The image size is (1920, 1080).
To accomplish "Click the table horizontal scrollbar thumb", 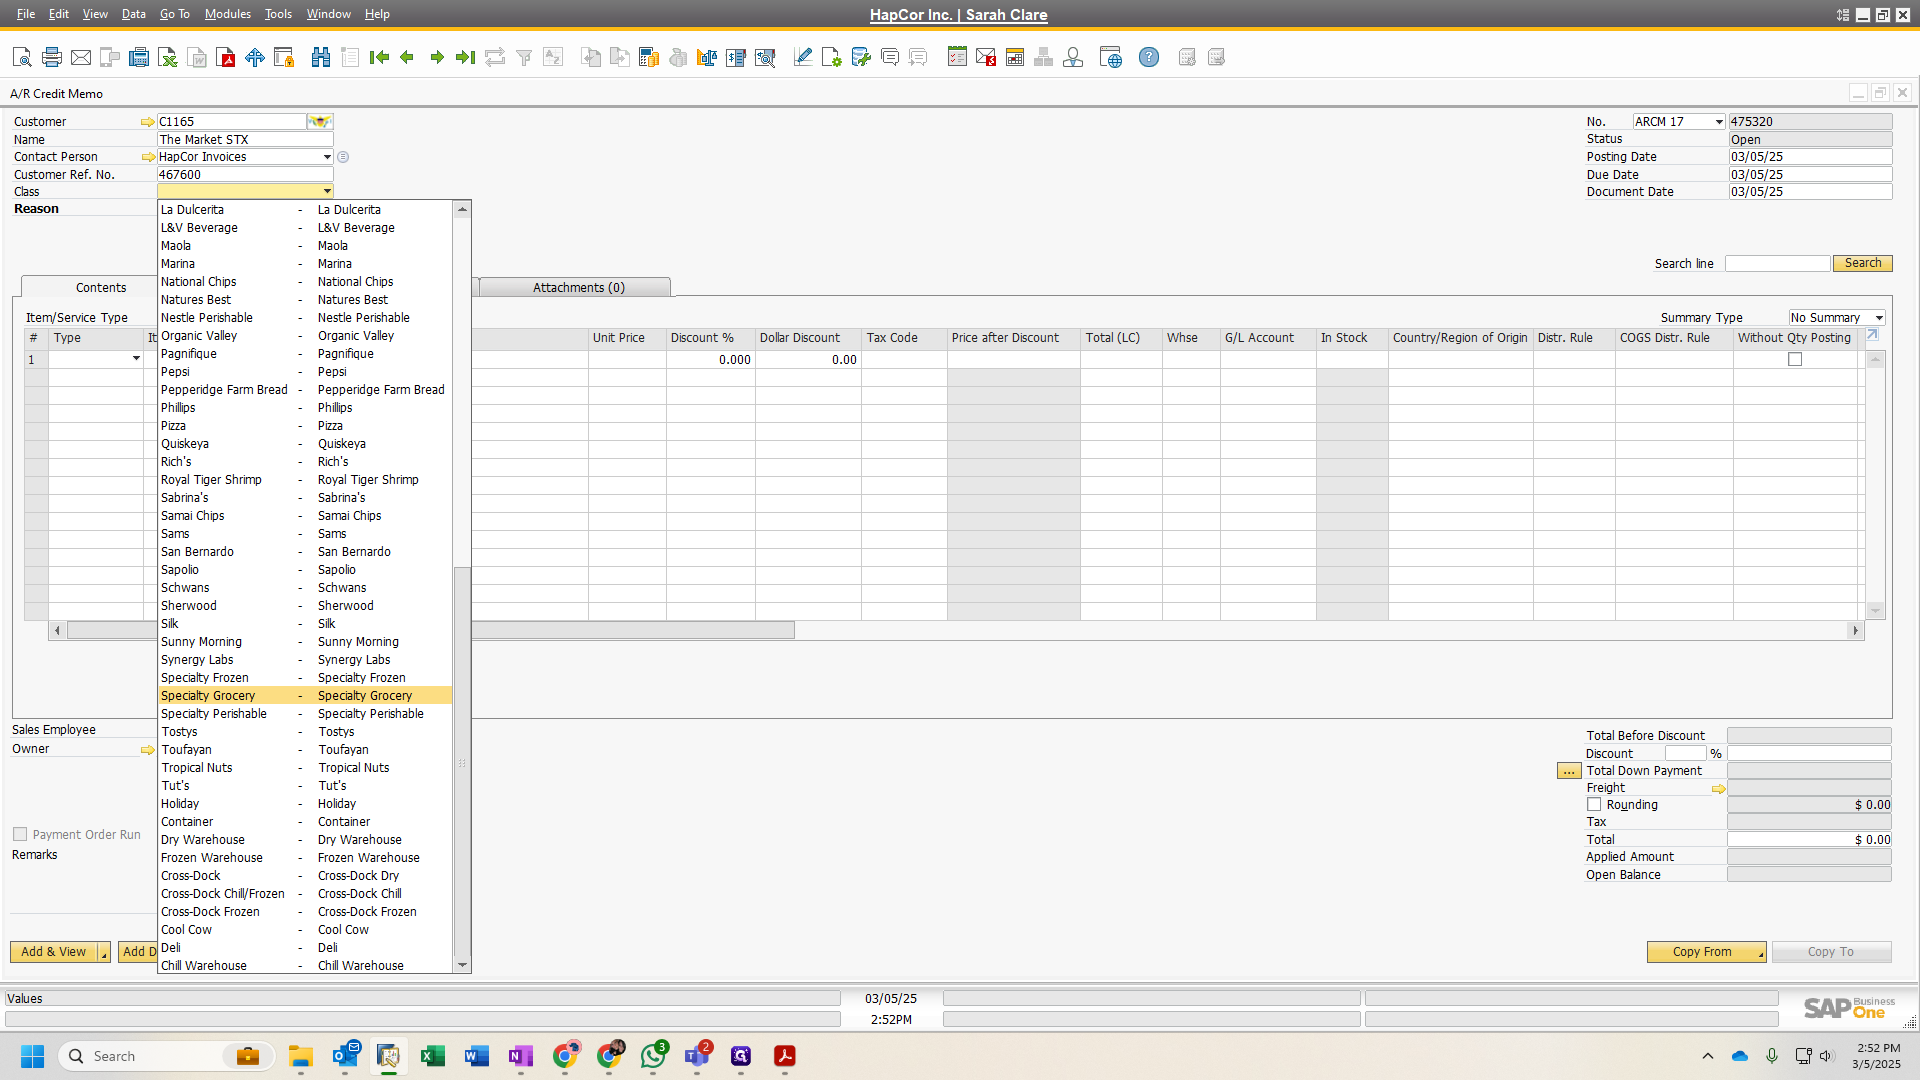I will (x=430, y=631).
